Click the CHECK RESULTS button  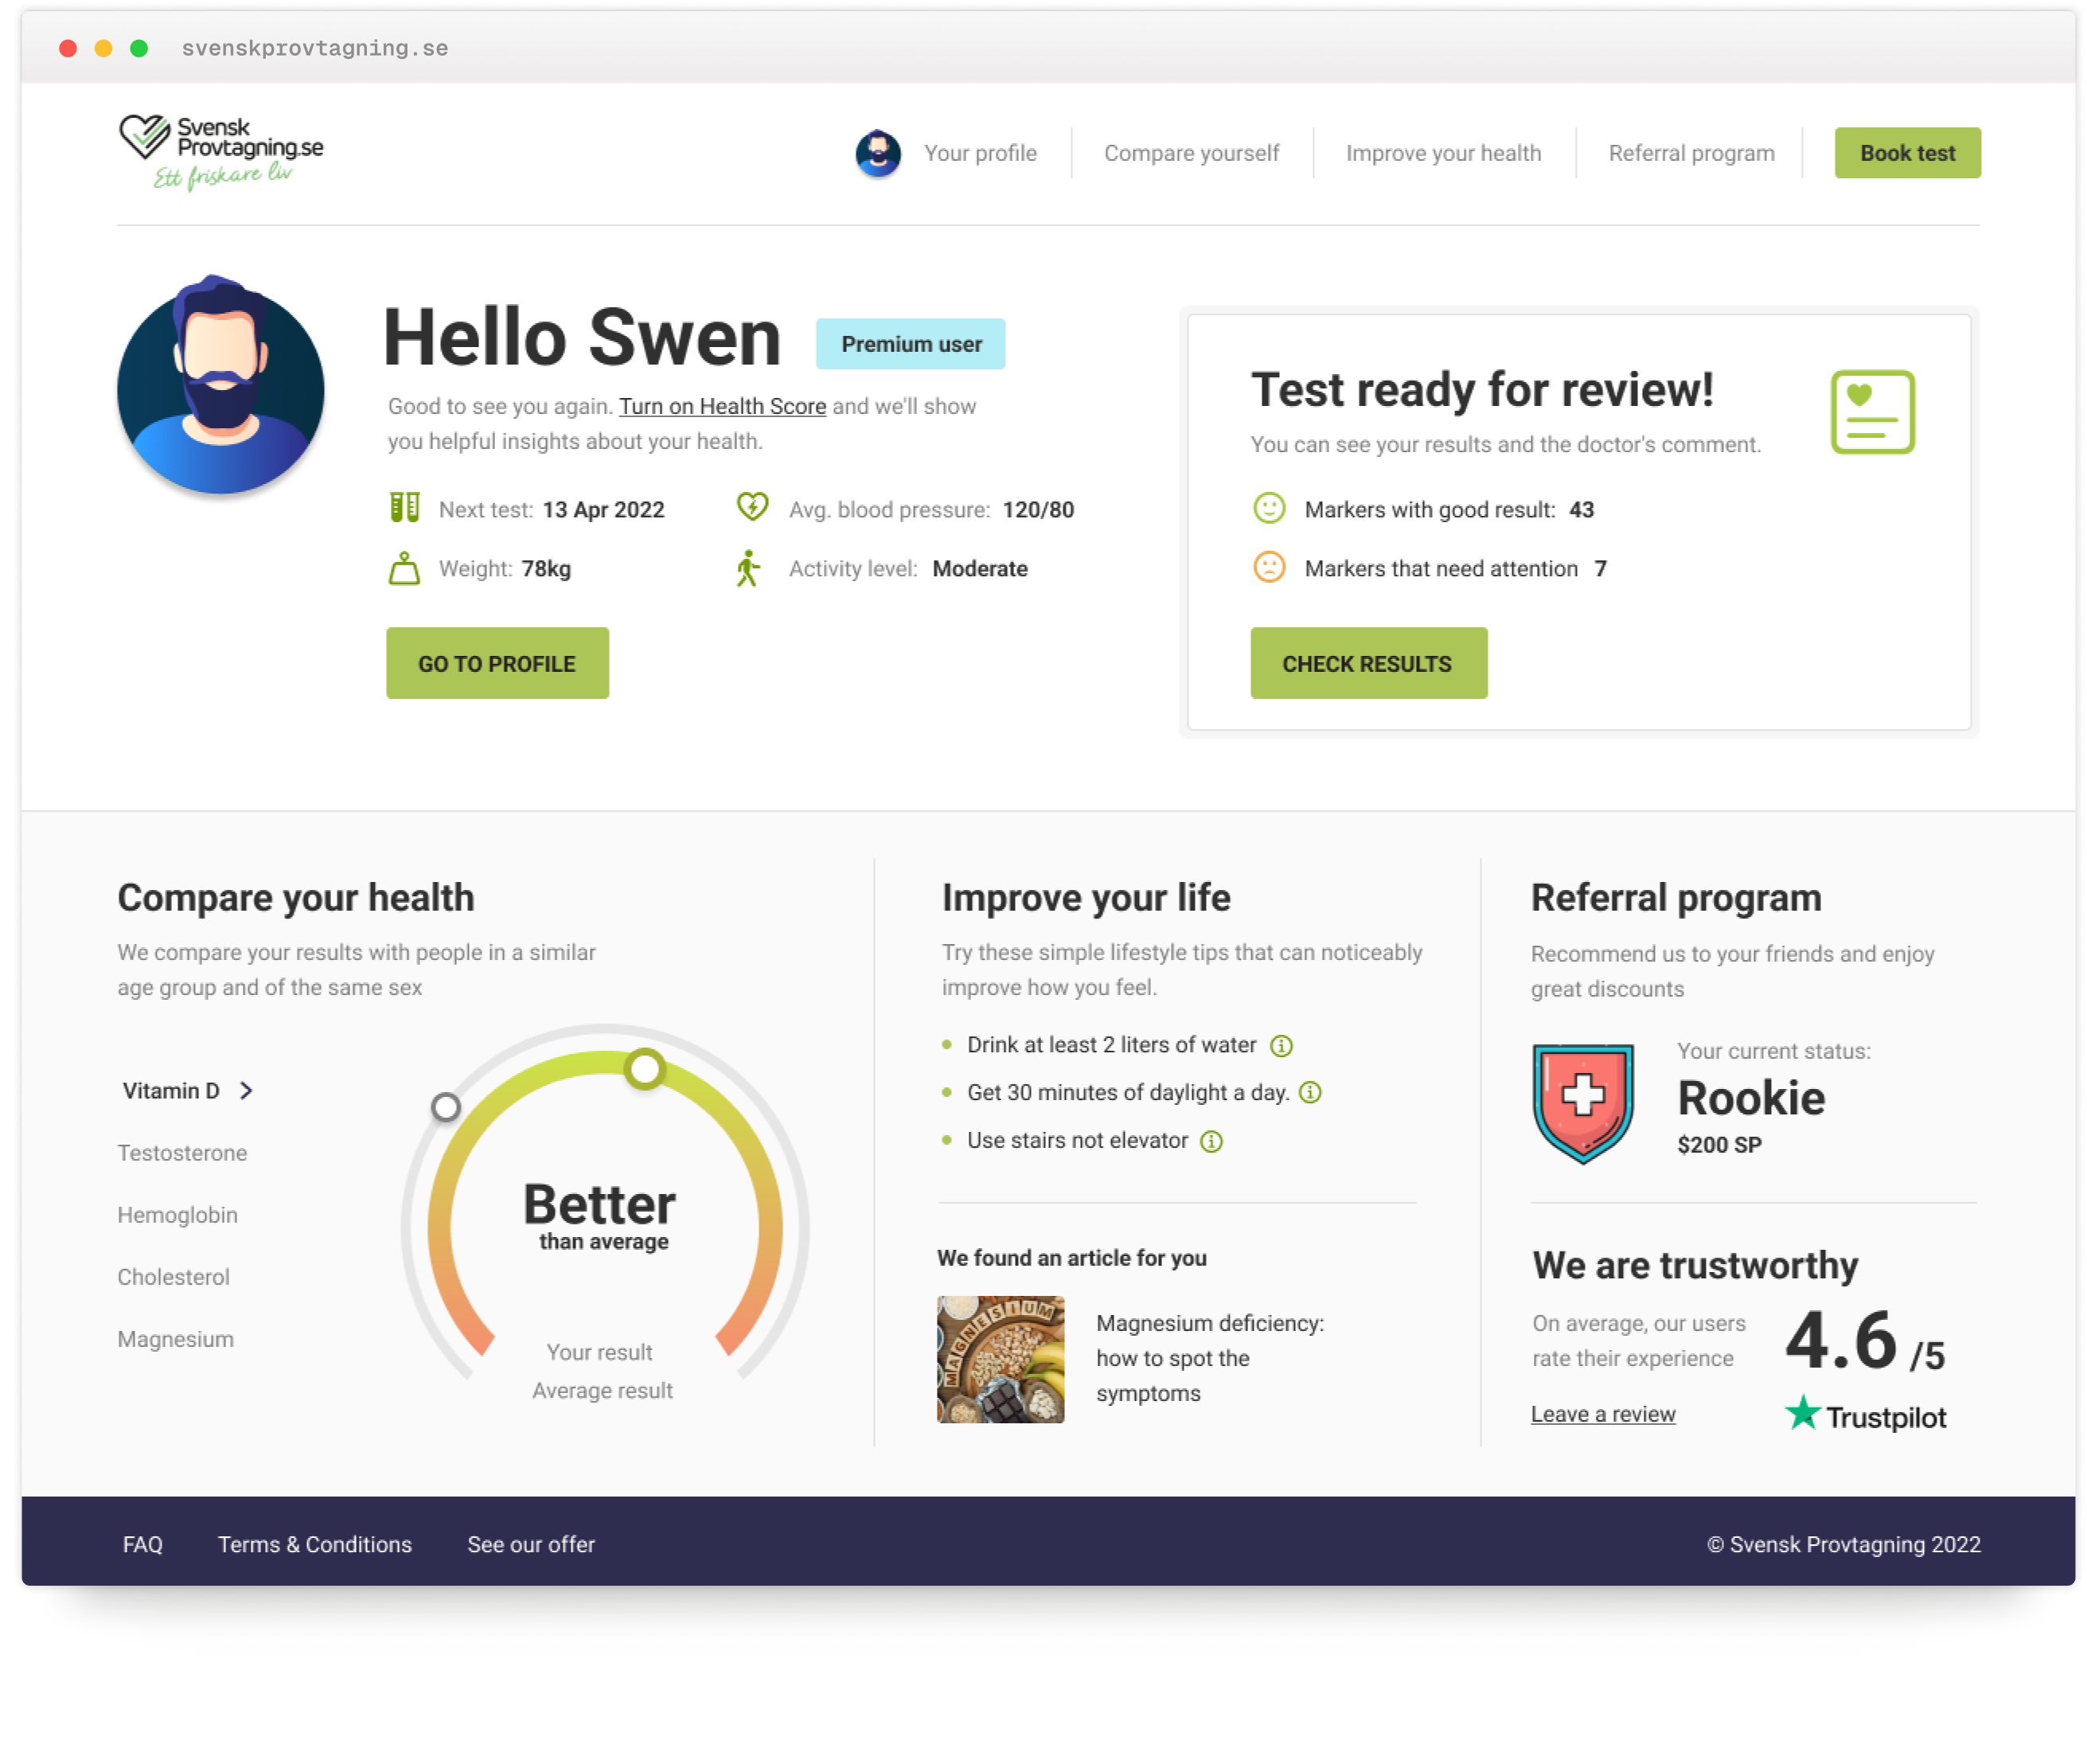point(1368,663)
